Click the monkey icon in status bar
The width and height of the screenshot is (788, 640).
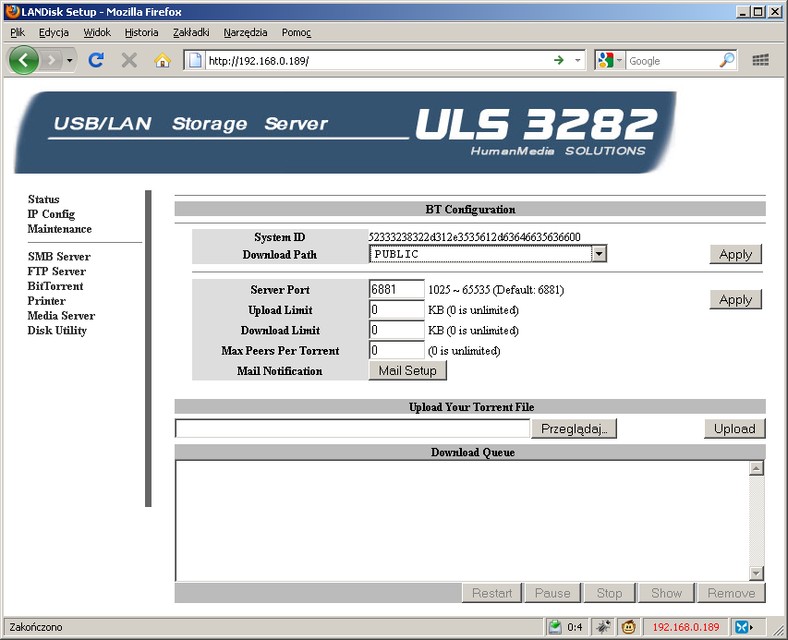point(629,627)
